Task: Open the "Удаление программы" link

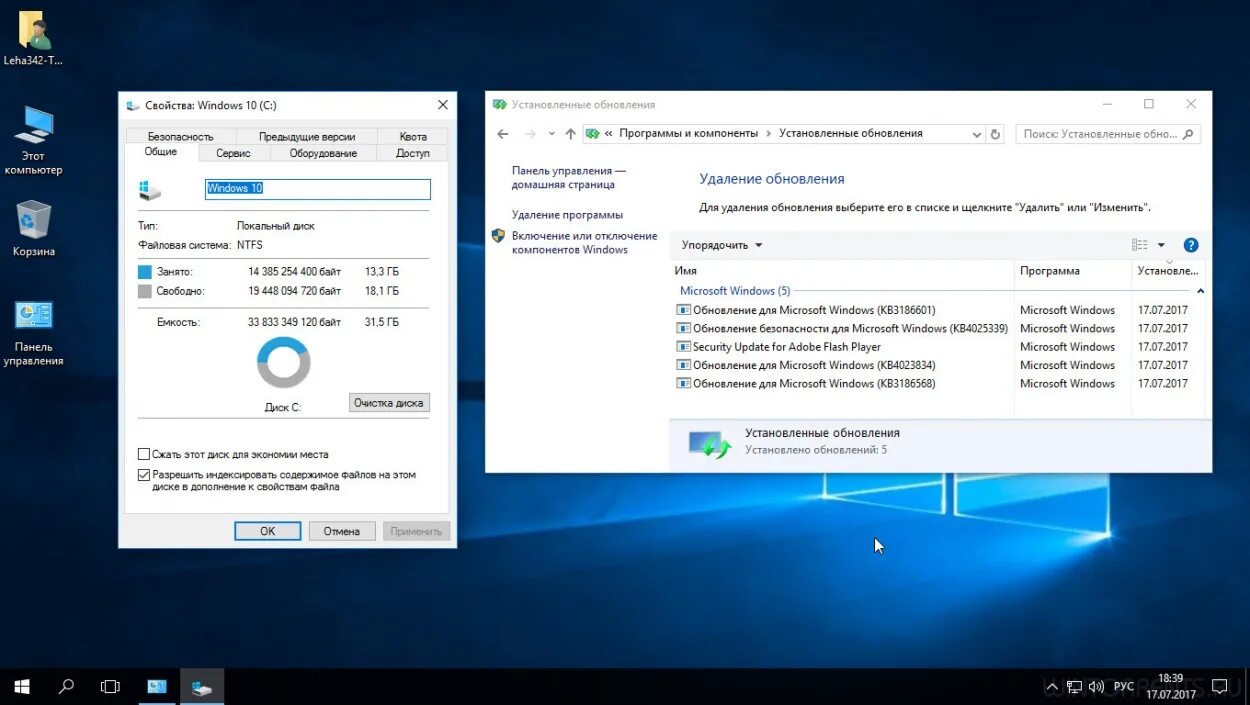Action: click(567, 215)
